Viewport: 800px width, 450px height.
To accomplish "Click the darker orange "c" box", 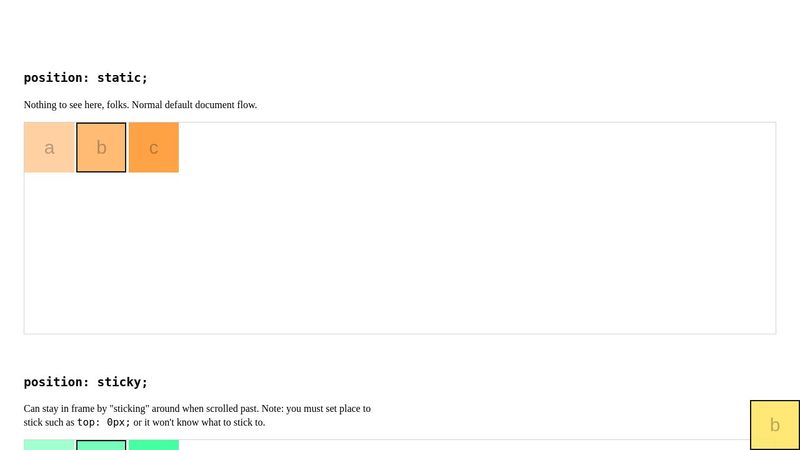I will tap(153, 148).
